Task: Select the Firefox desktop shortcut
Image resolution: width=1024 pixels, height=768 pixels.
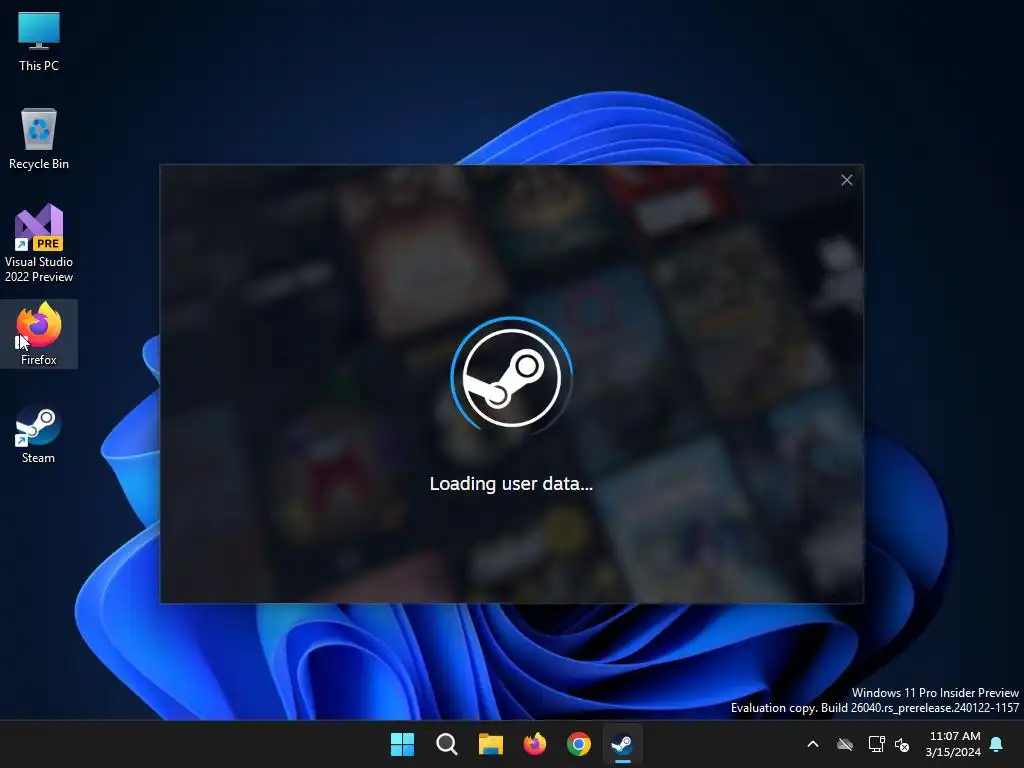Action: click(39, 334)
